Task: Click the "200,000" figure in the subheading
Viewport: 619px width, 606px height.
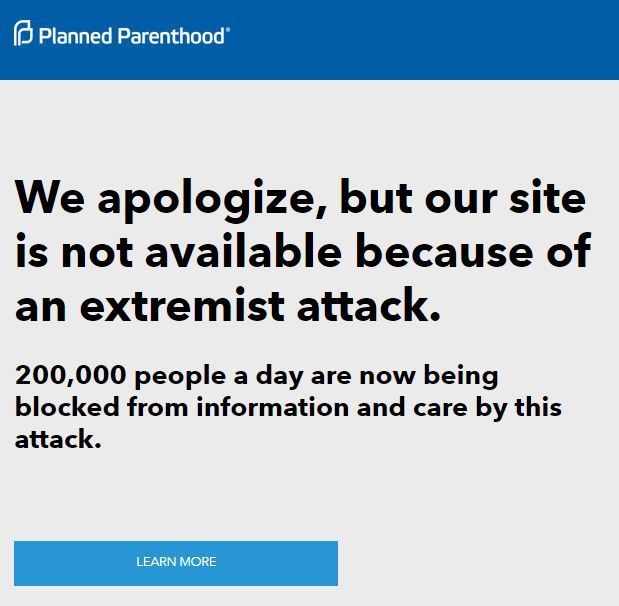Action: [69, 376]
